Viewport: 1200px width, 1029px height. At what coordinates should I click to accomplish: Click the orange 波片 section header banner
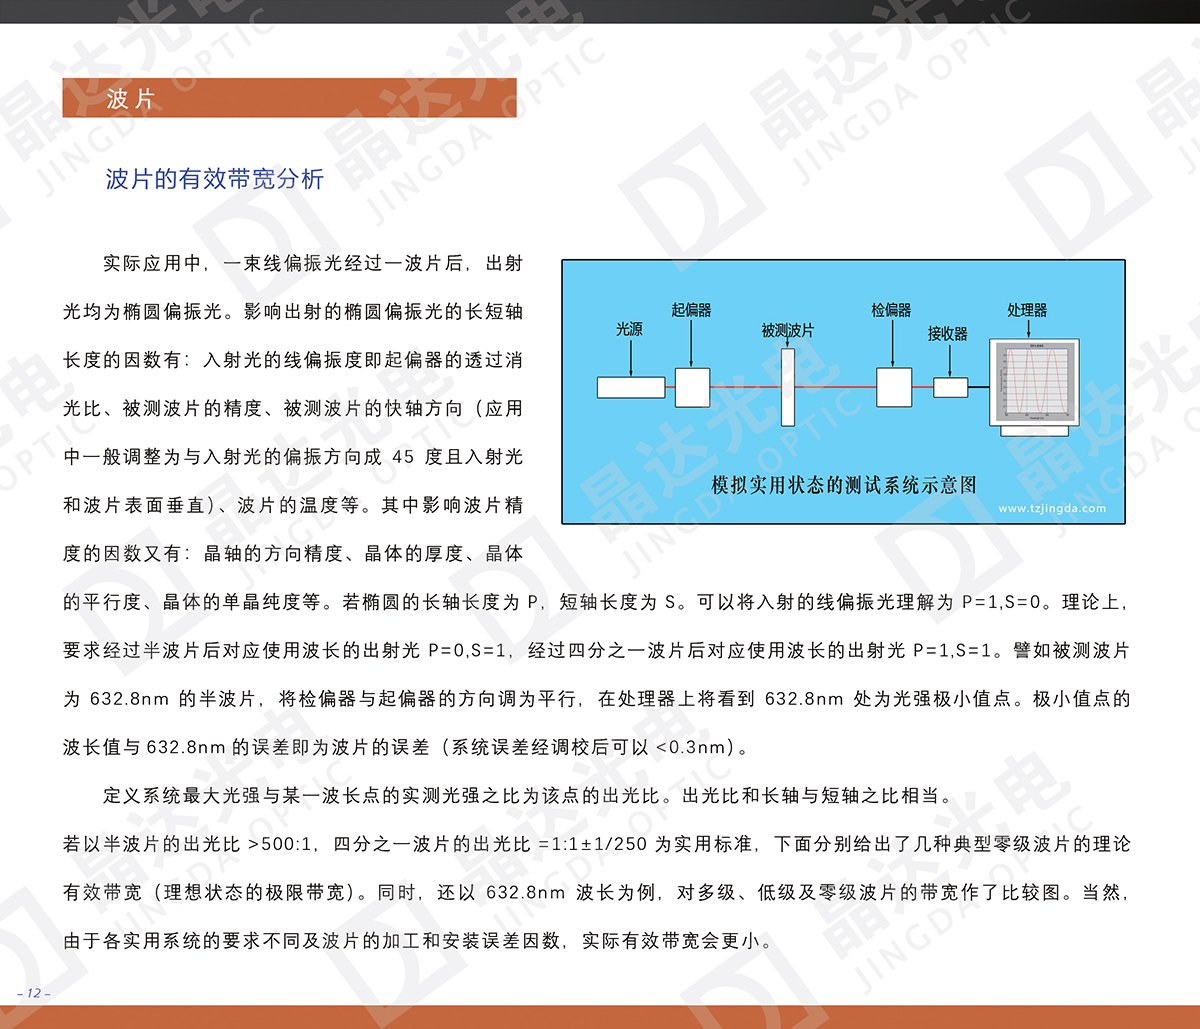tap(289, 98)
